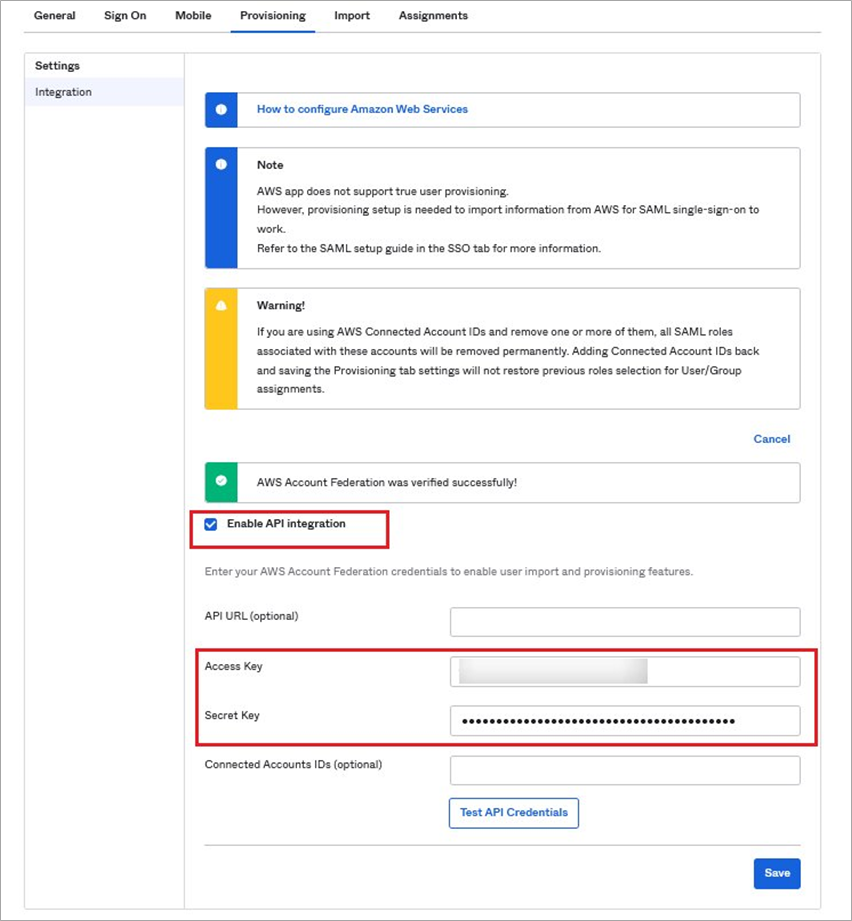This screenshot has width=852, height=921.
Task: Open the Assignments tab
Action: click(x=433, y=16)
